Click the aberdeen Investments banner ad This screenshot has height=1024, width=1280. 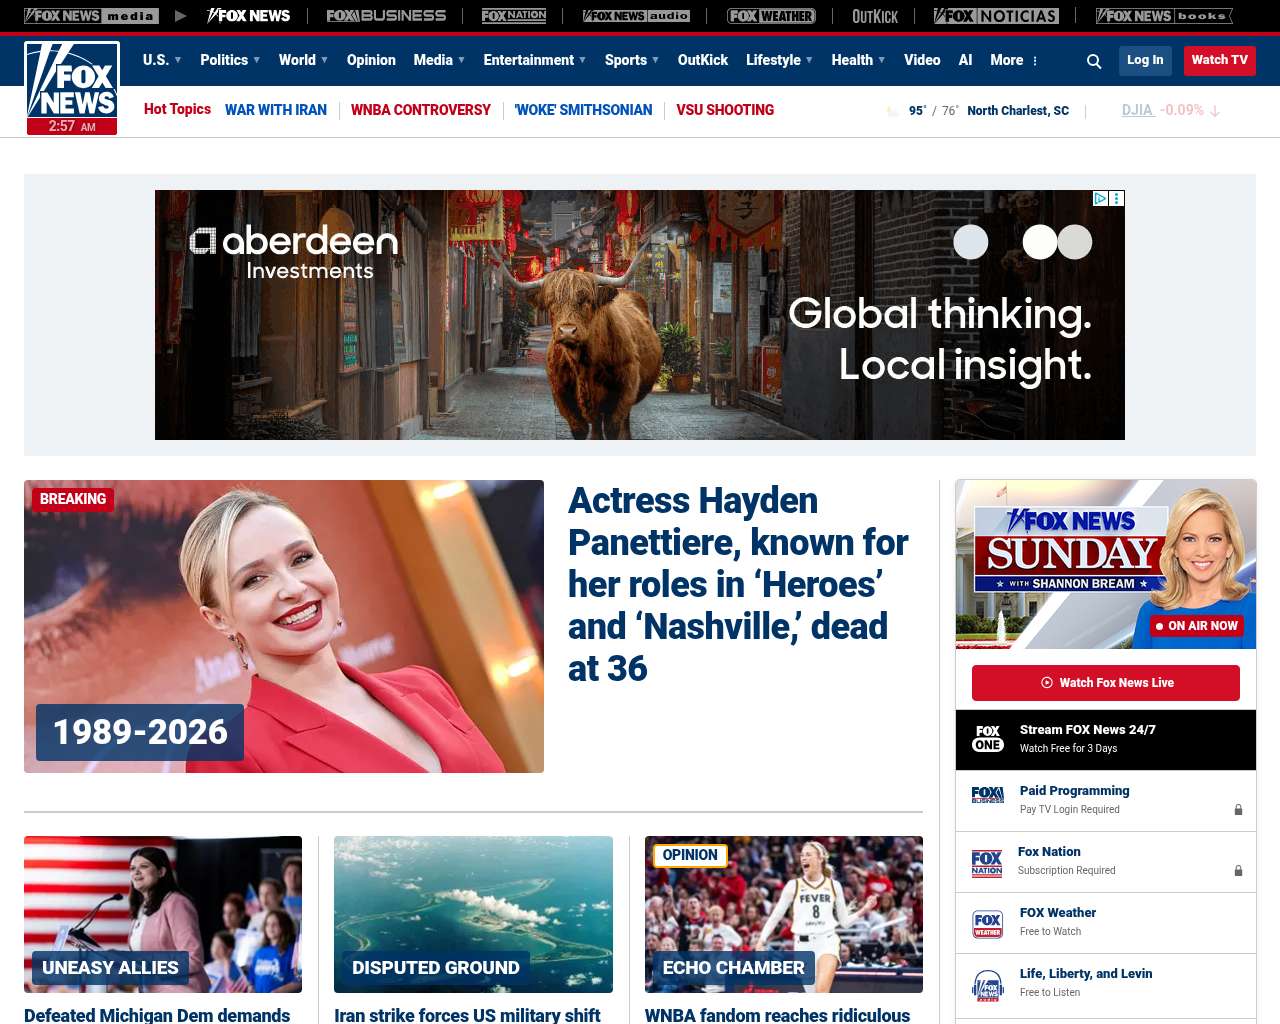(640, 315)
